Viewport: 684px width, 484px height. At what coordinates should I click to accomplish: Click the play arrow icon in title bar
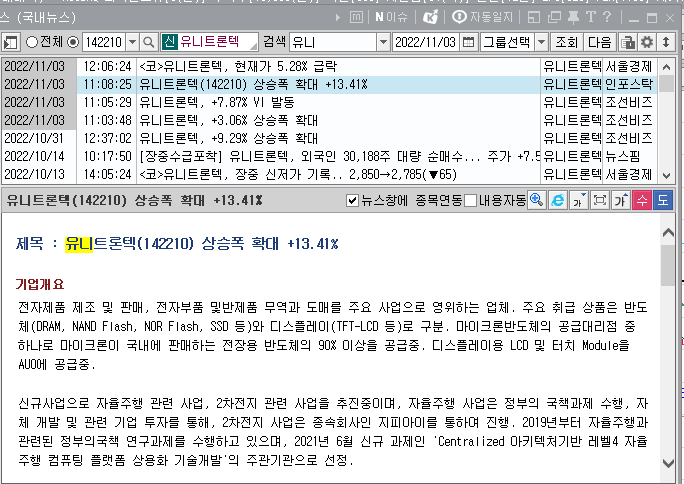click(x=338, y=17)
